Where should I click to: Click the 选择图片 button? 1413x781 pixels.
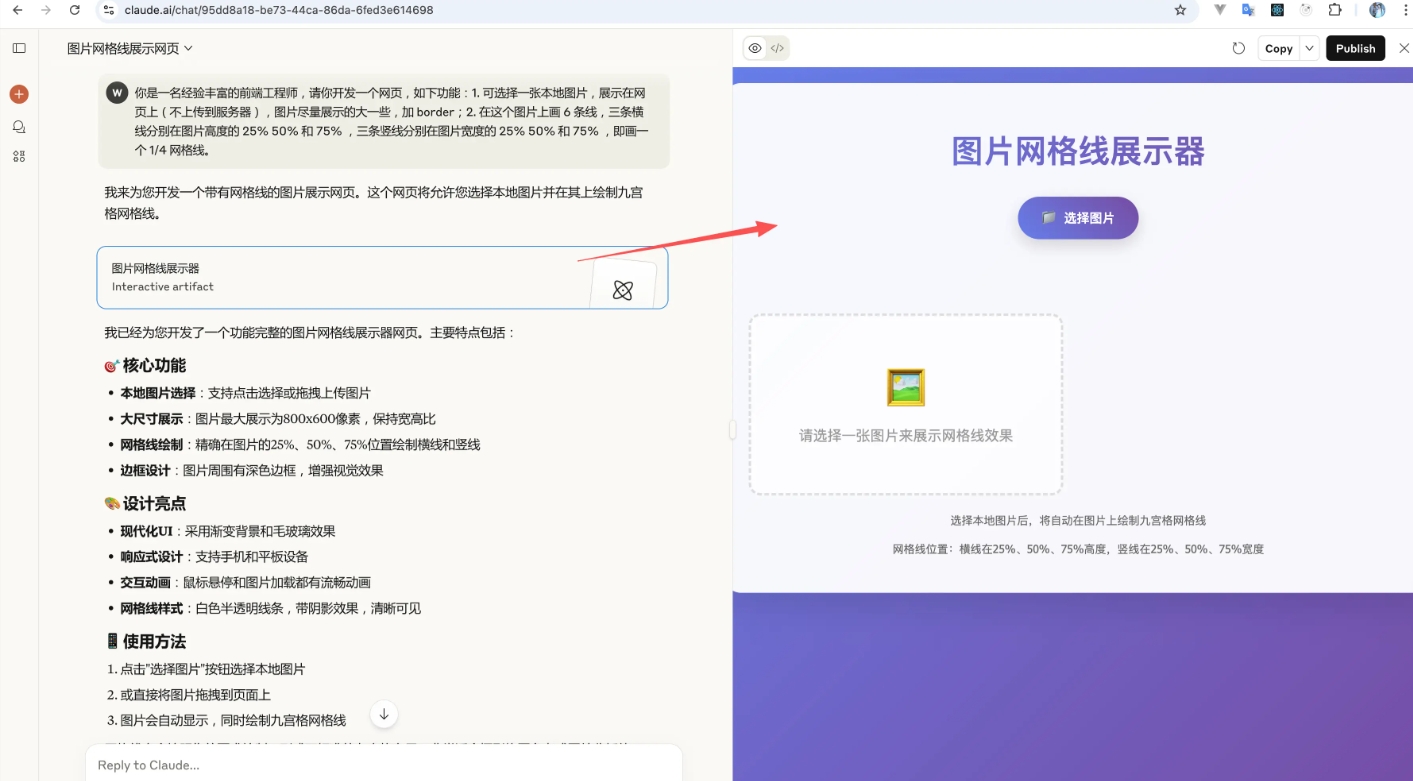click(x=1078, y=218)
